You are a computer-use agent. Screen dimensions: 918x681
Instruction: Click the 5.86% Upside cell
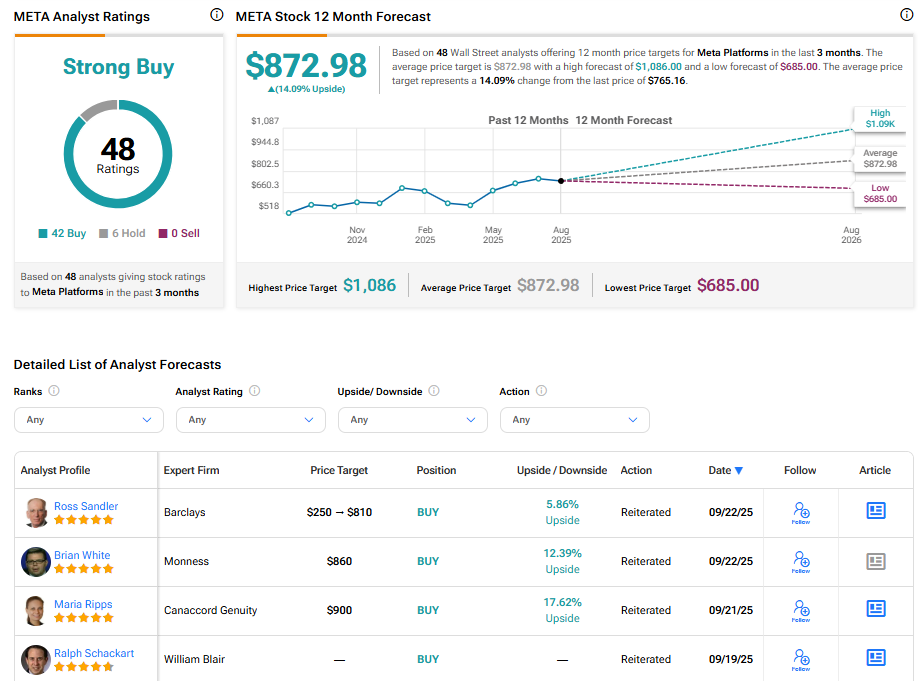[x=562, y=512]
